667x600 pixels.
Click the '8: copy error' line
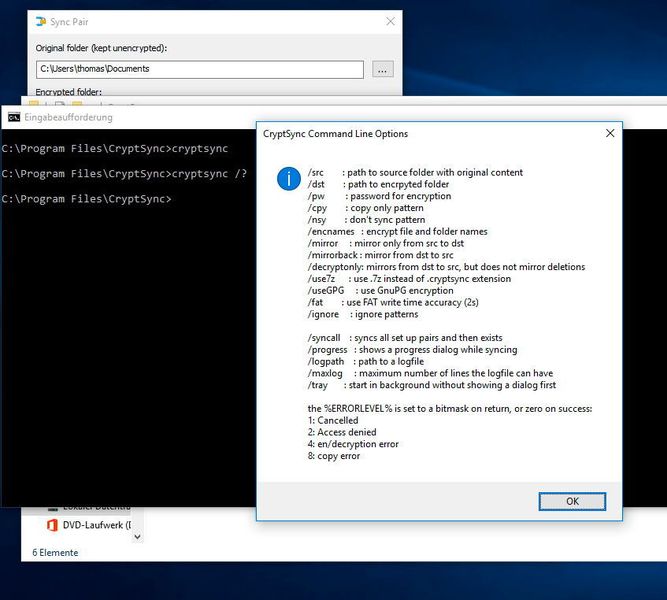334,456
